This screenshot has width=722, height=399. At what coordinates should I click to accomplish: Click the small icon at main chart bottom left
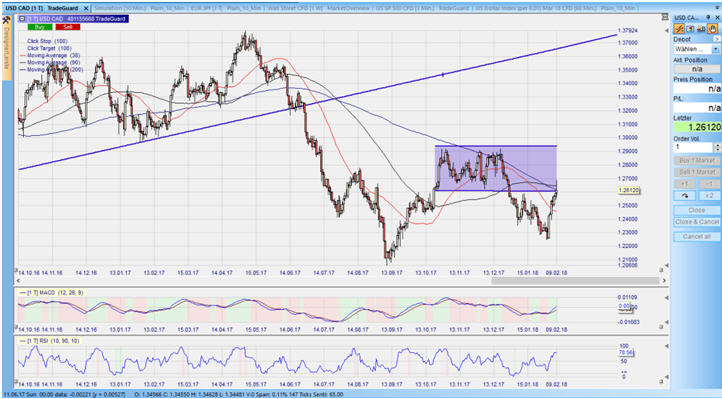click(16, 270)
